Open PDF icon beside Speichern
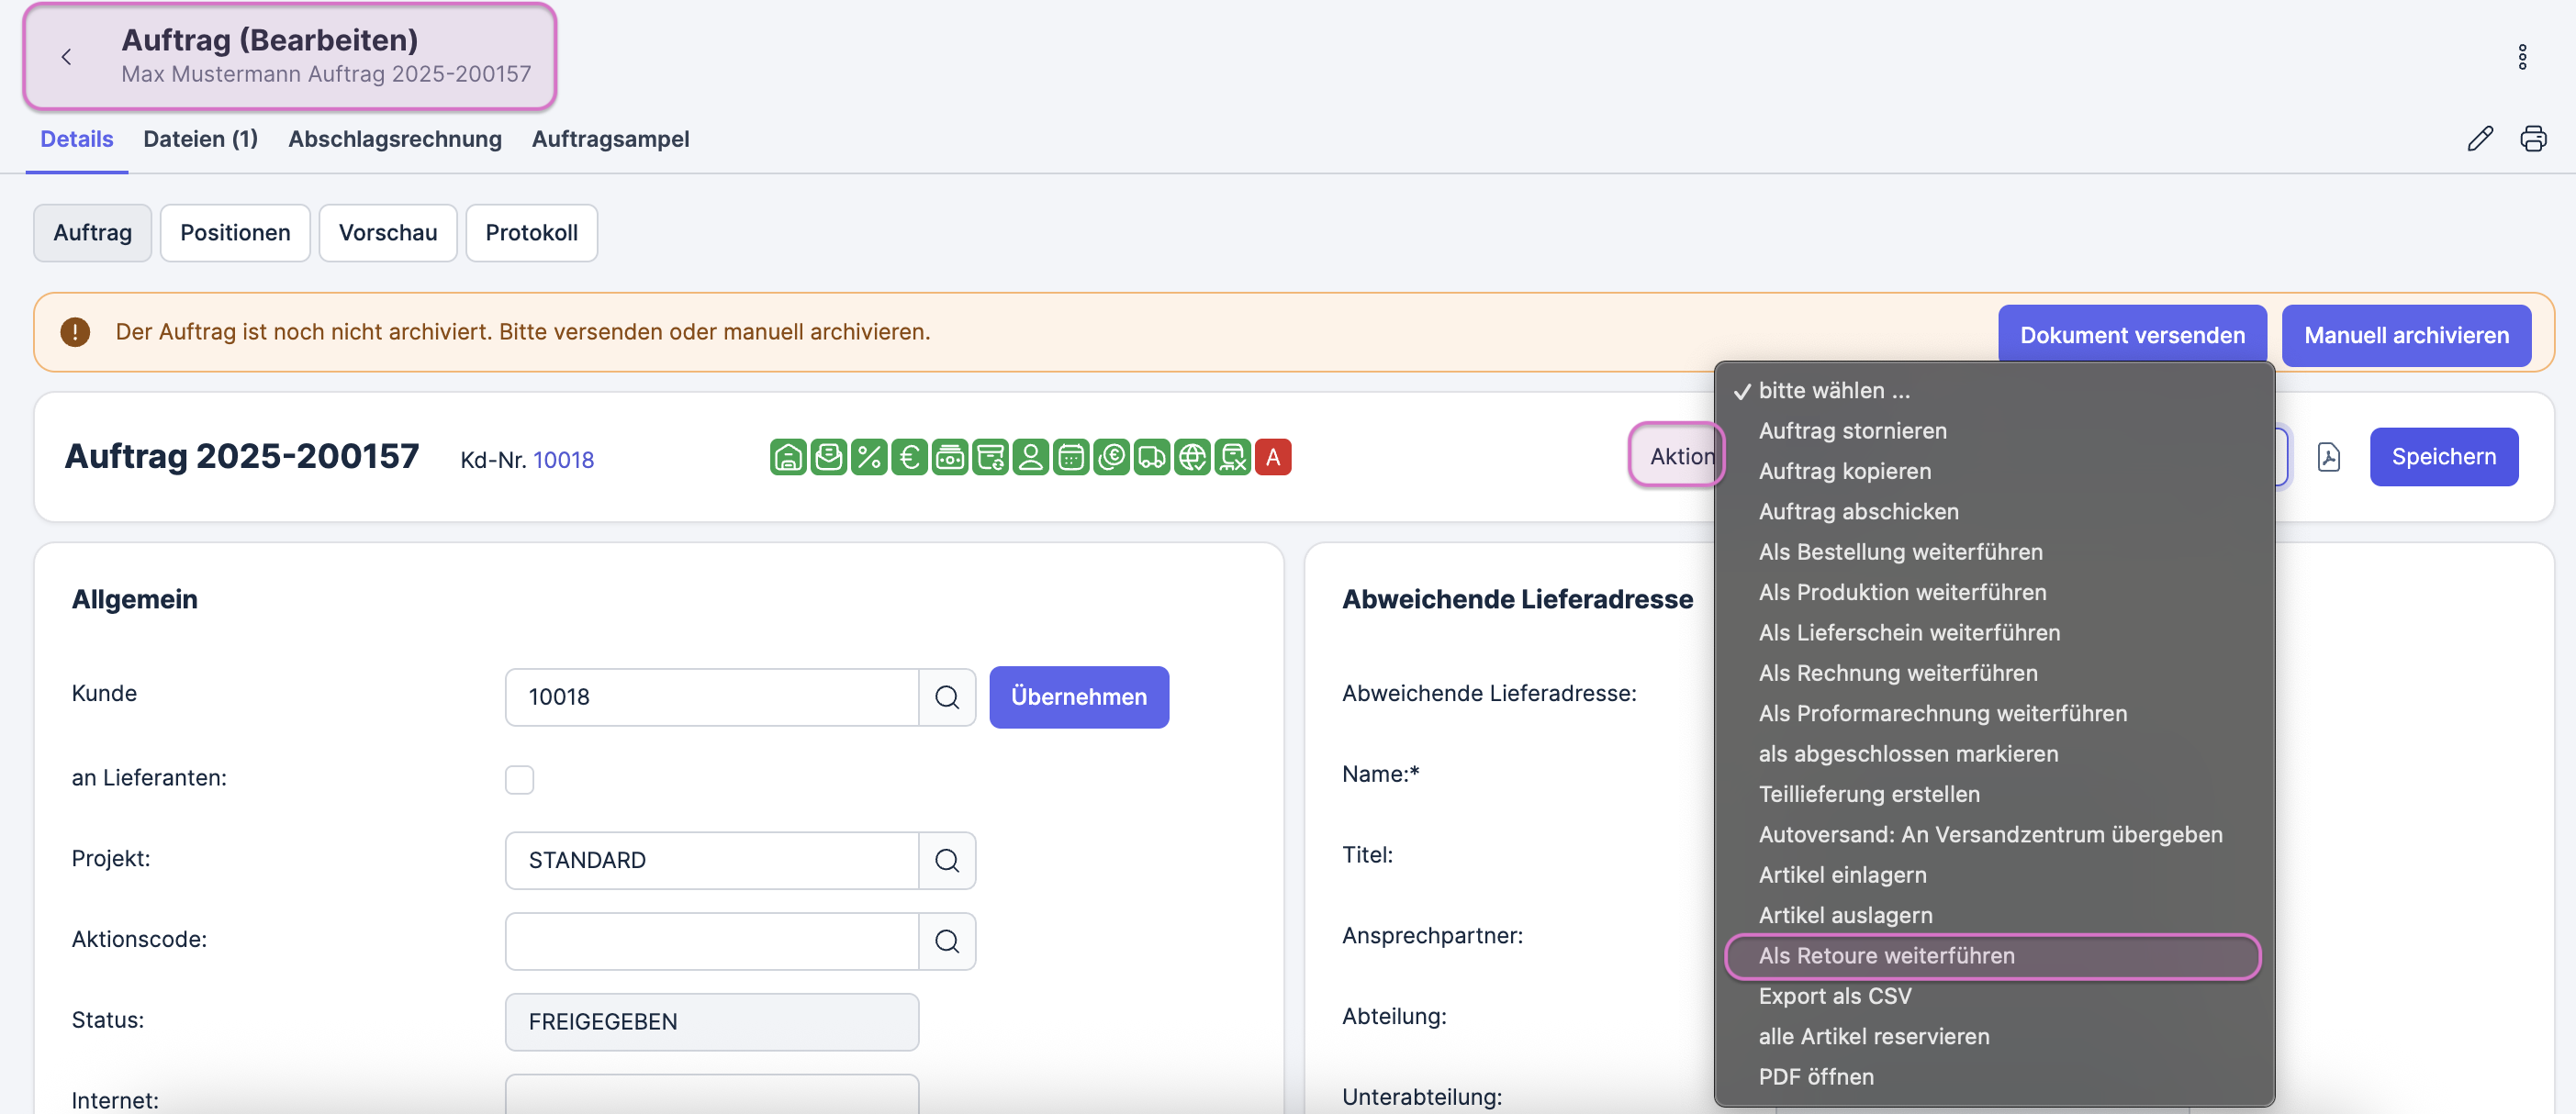 [x=2328, y=457]
